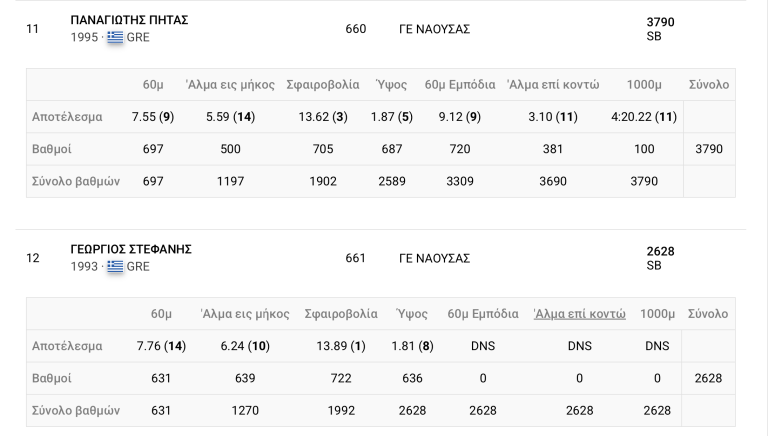Click bib number 660

coord(356,29)
